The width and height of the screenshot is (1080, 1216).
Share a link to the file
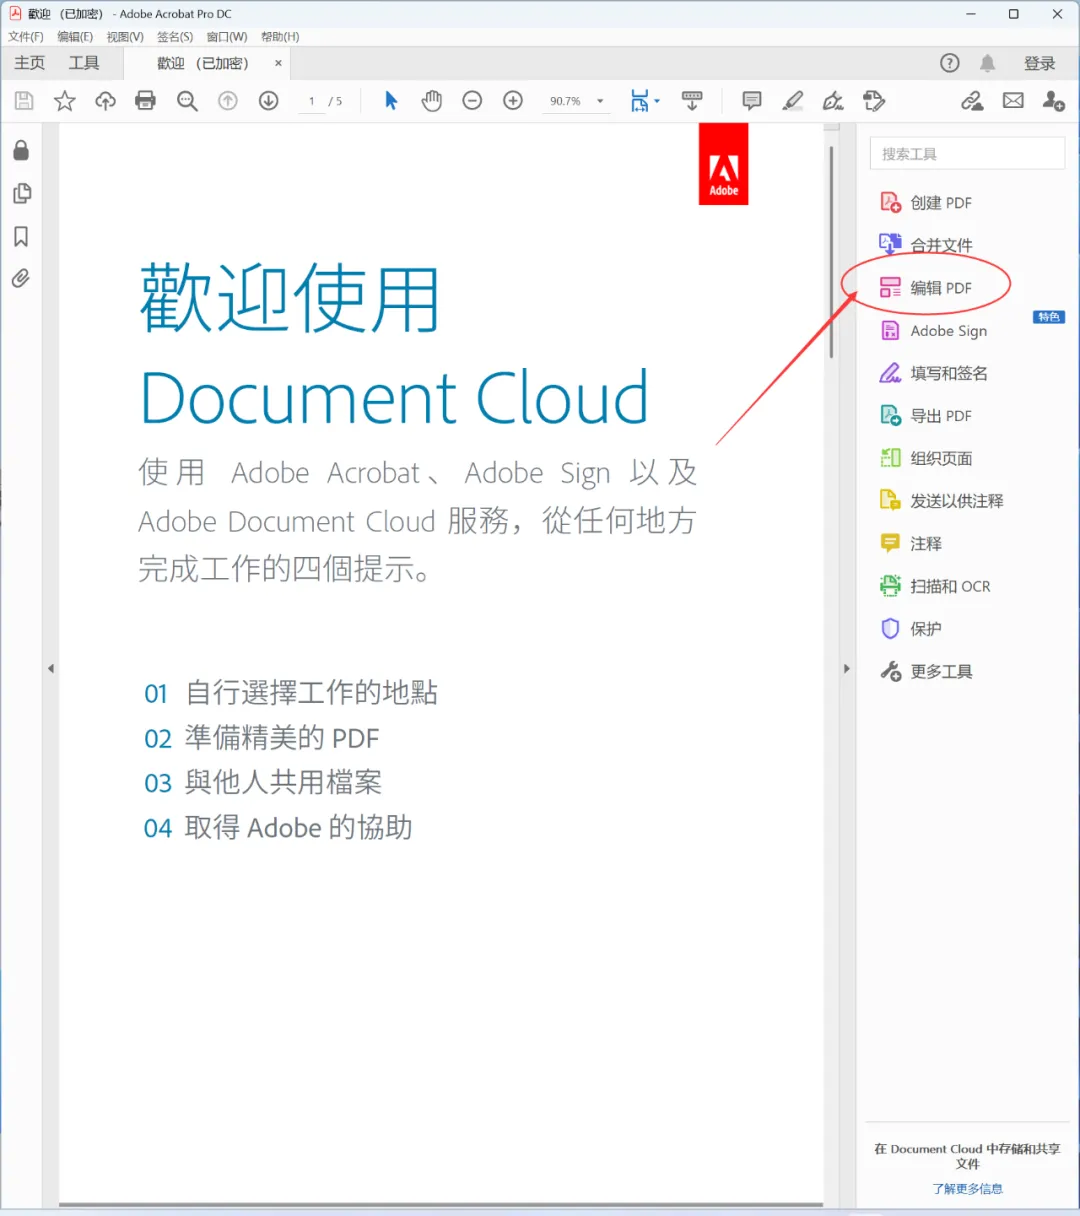pyautogui.click(x=972, y=101)
